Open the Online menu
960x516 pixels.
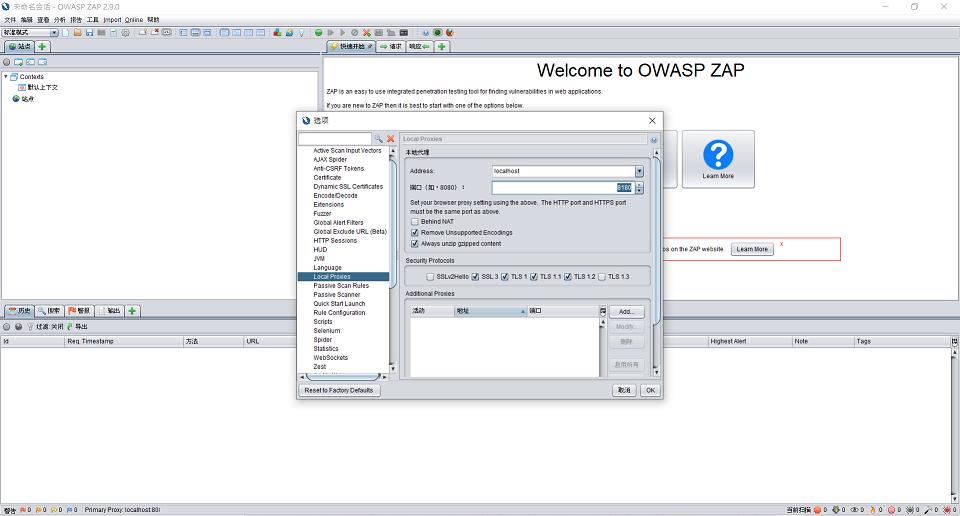tap(134, 20)
